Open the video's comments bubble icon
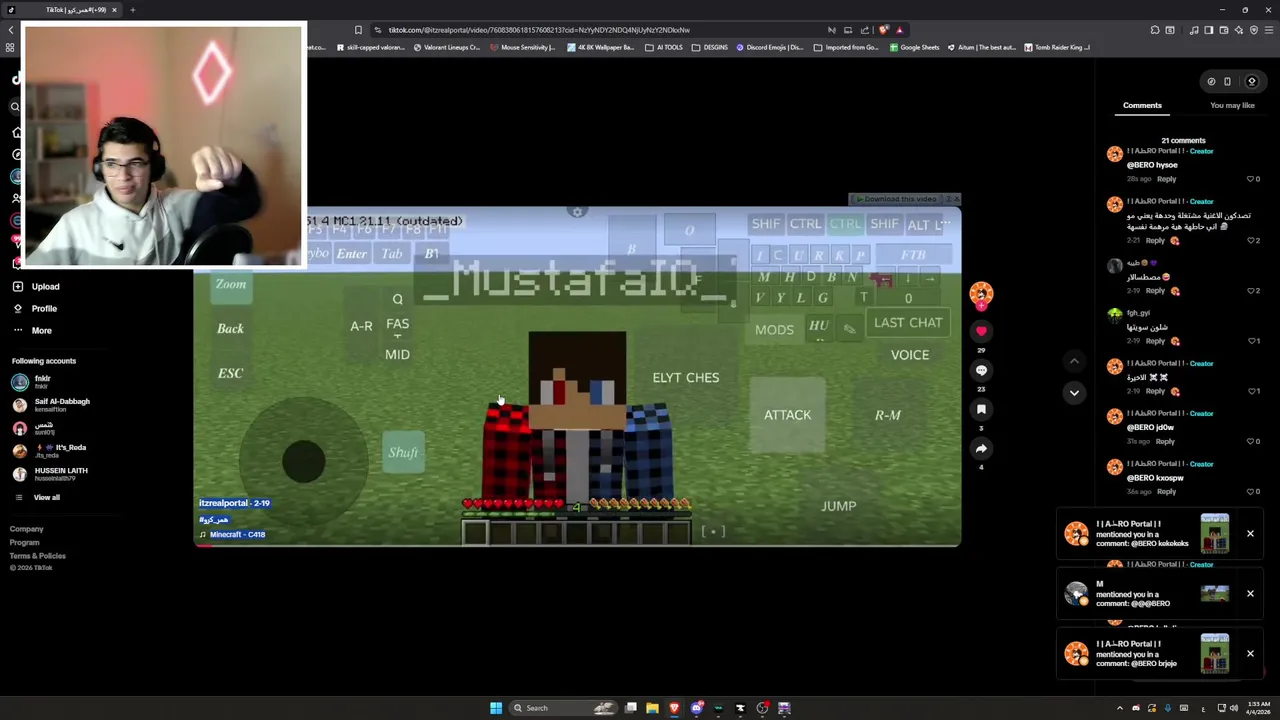 pos(981,370)
